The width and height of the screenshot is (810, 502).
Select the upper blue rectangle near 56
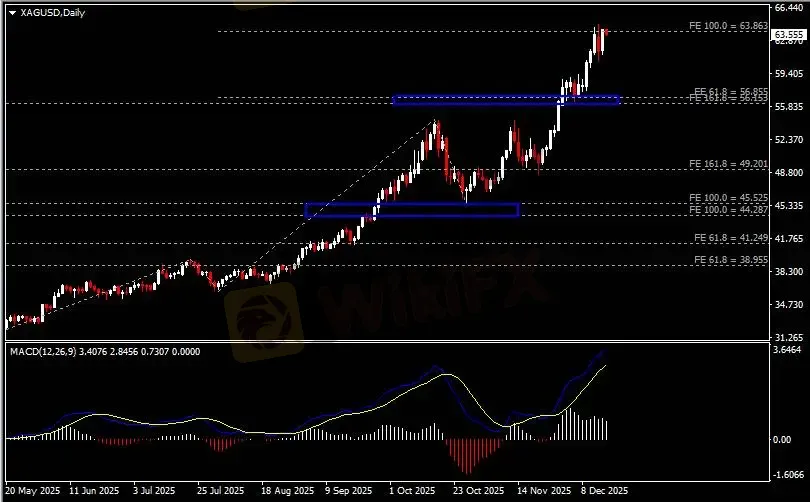(x=506, y=100)
